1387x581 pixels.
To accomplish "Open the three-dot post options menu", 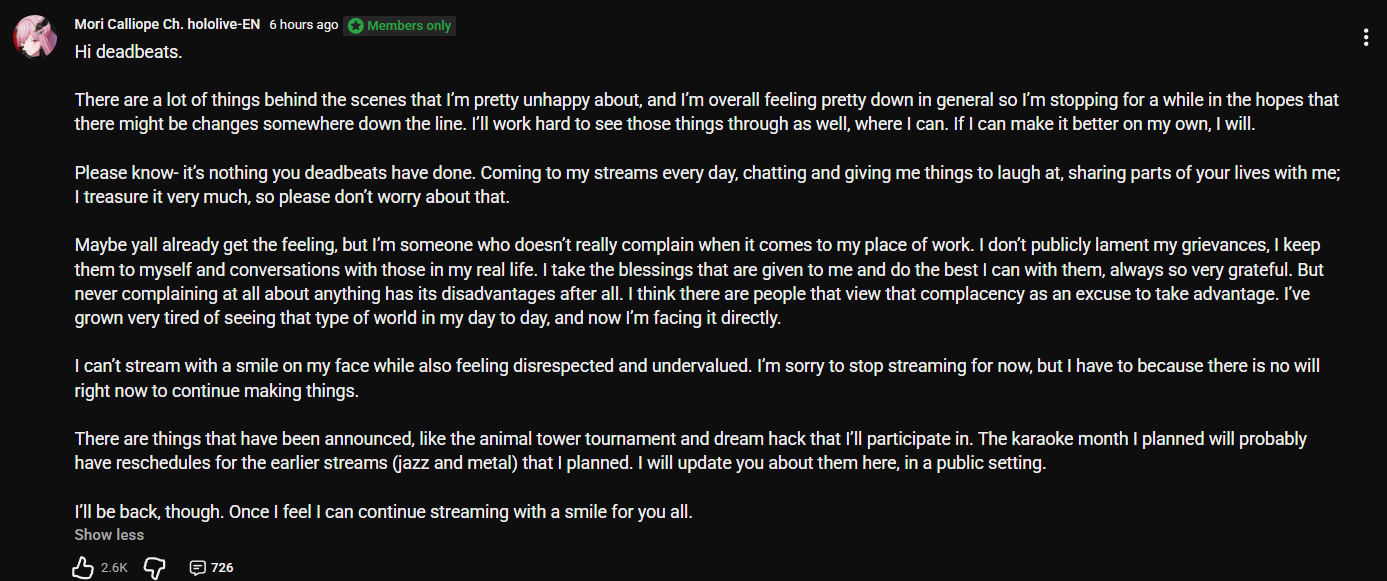I will (x=1365, y=38).
